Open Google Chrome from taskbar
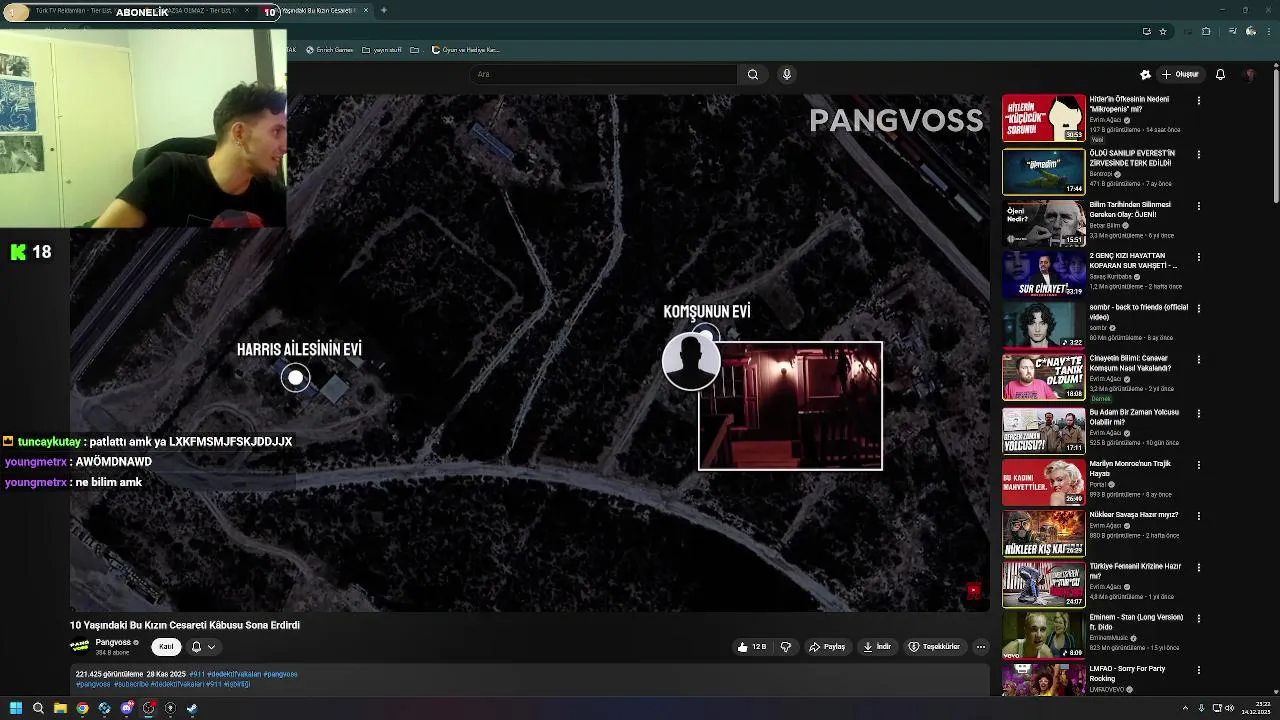Image resolution: width=1280 pixels, height=720 pixels. (x=82, y=708)
